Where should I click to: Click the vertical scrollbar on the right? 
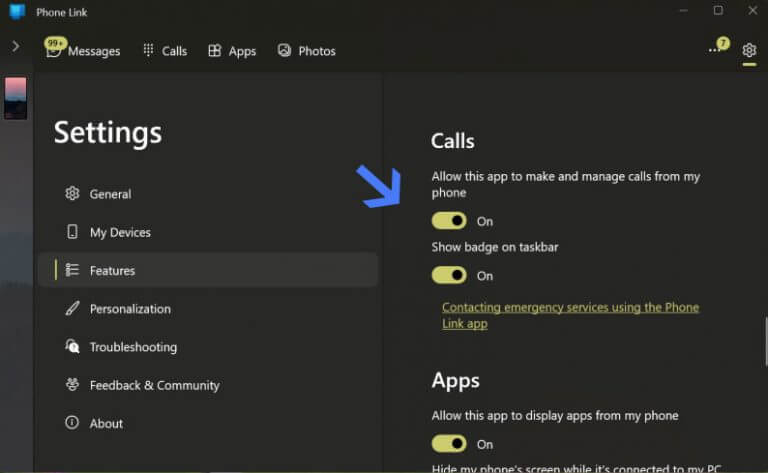[x=766, y=341]
